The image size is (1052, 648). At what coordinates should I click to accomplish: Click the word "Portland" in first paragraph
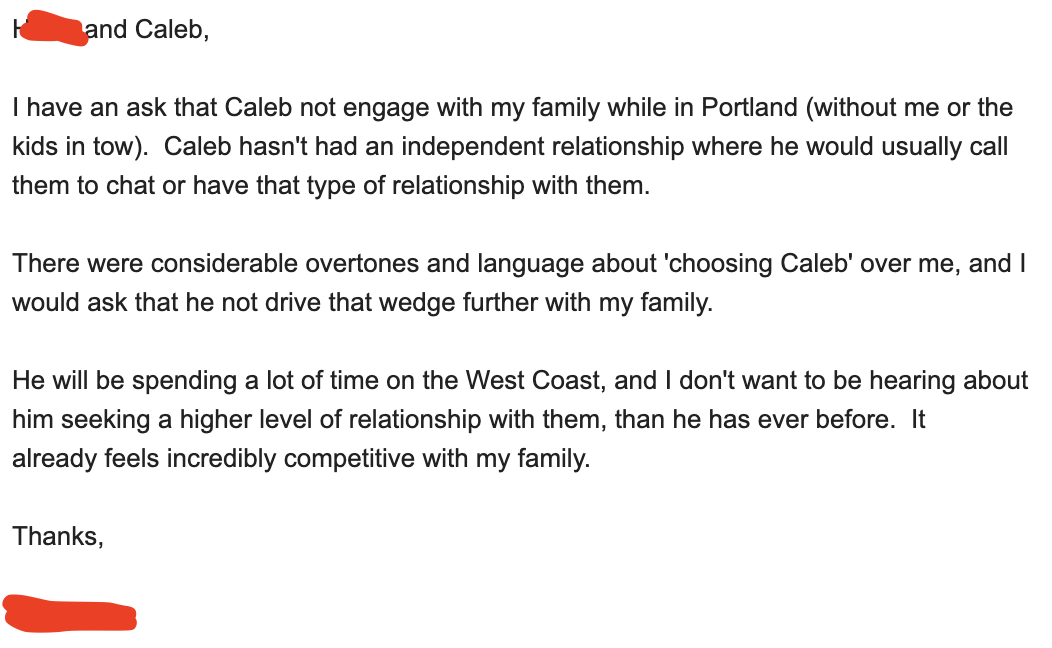pyautogui.click(x=753, y=107)
